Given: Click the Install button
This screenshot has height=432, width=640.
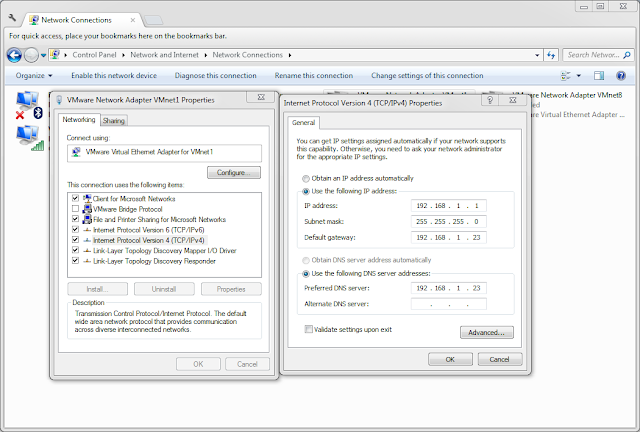Looking at the screenshot, I should pyautogui.click(x=97, y=289).
